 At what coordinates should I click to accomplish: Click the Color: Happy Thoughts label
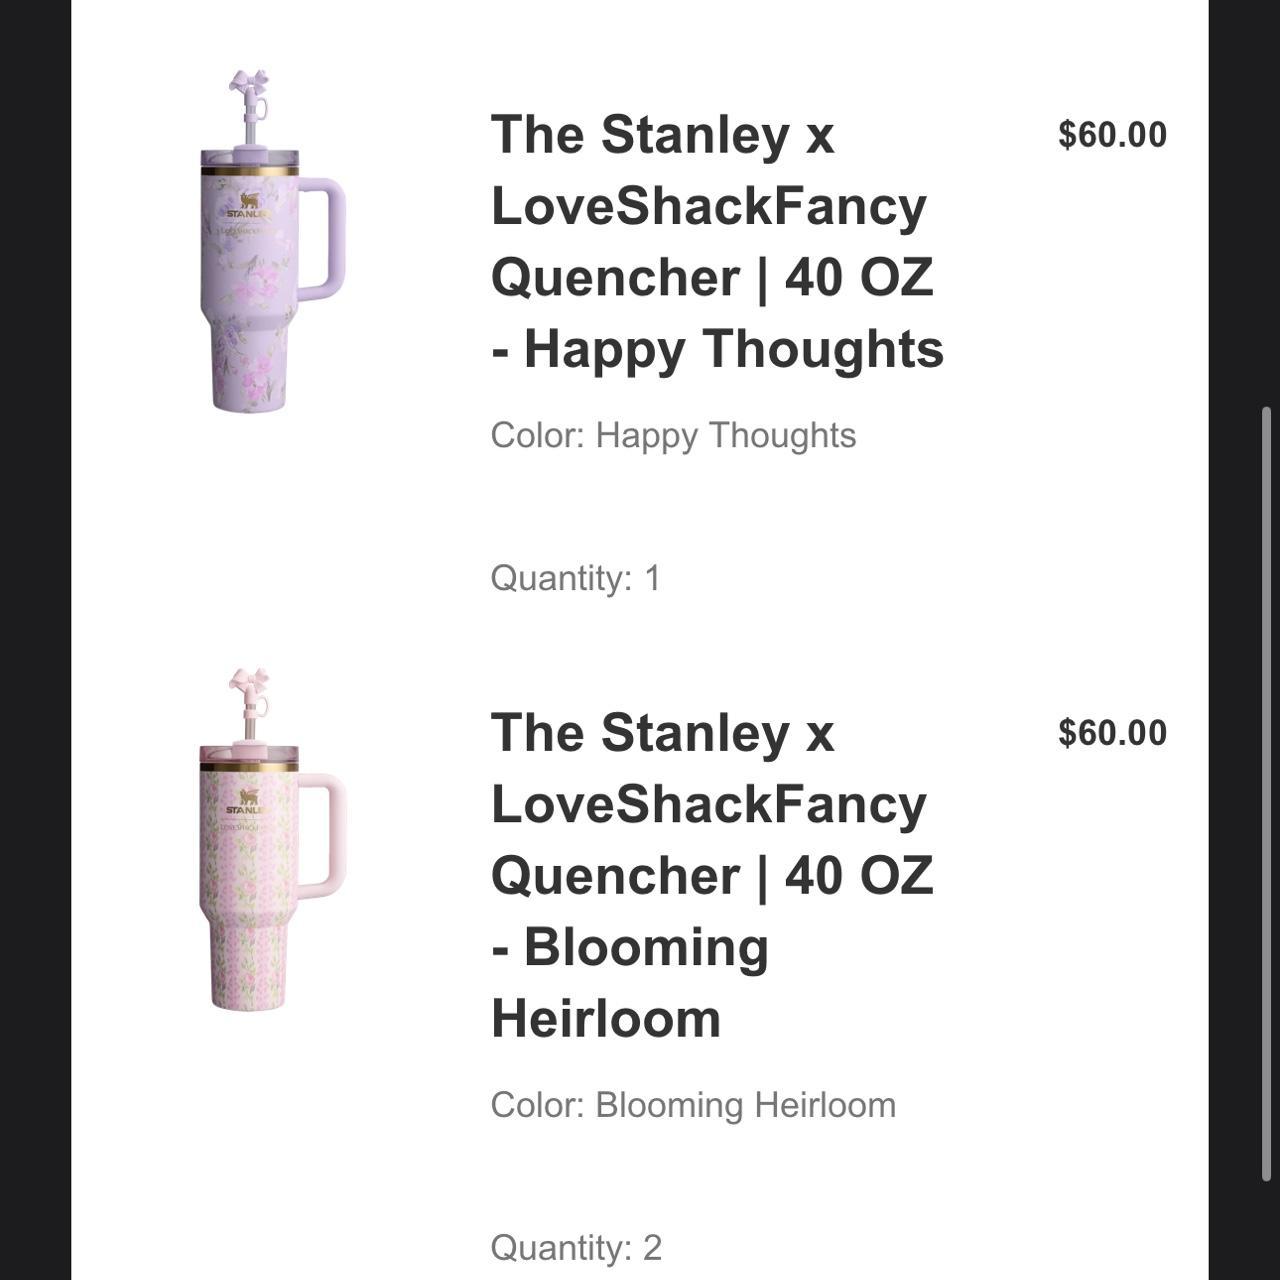pyautogui.click(x=672, y=434)
